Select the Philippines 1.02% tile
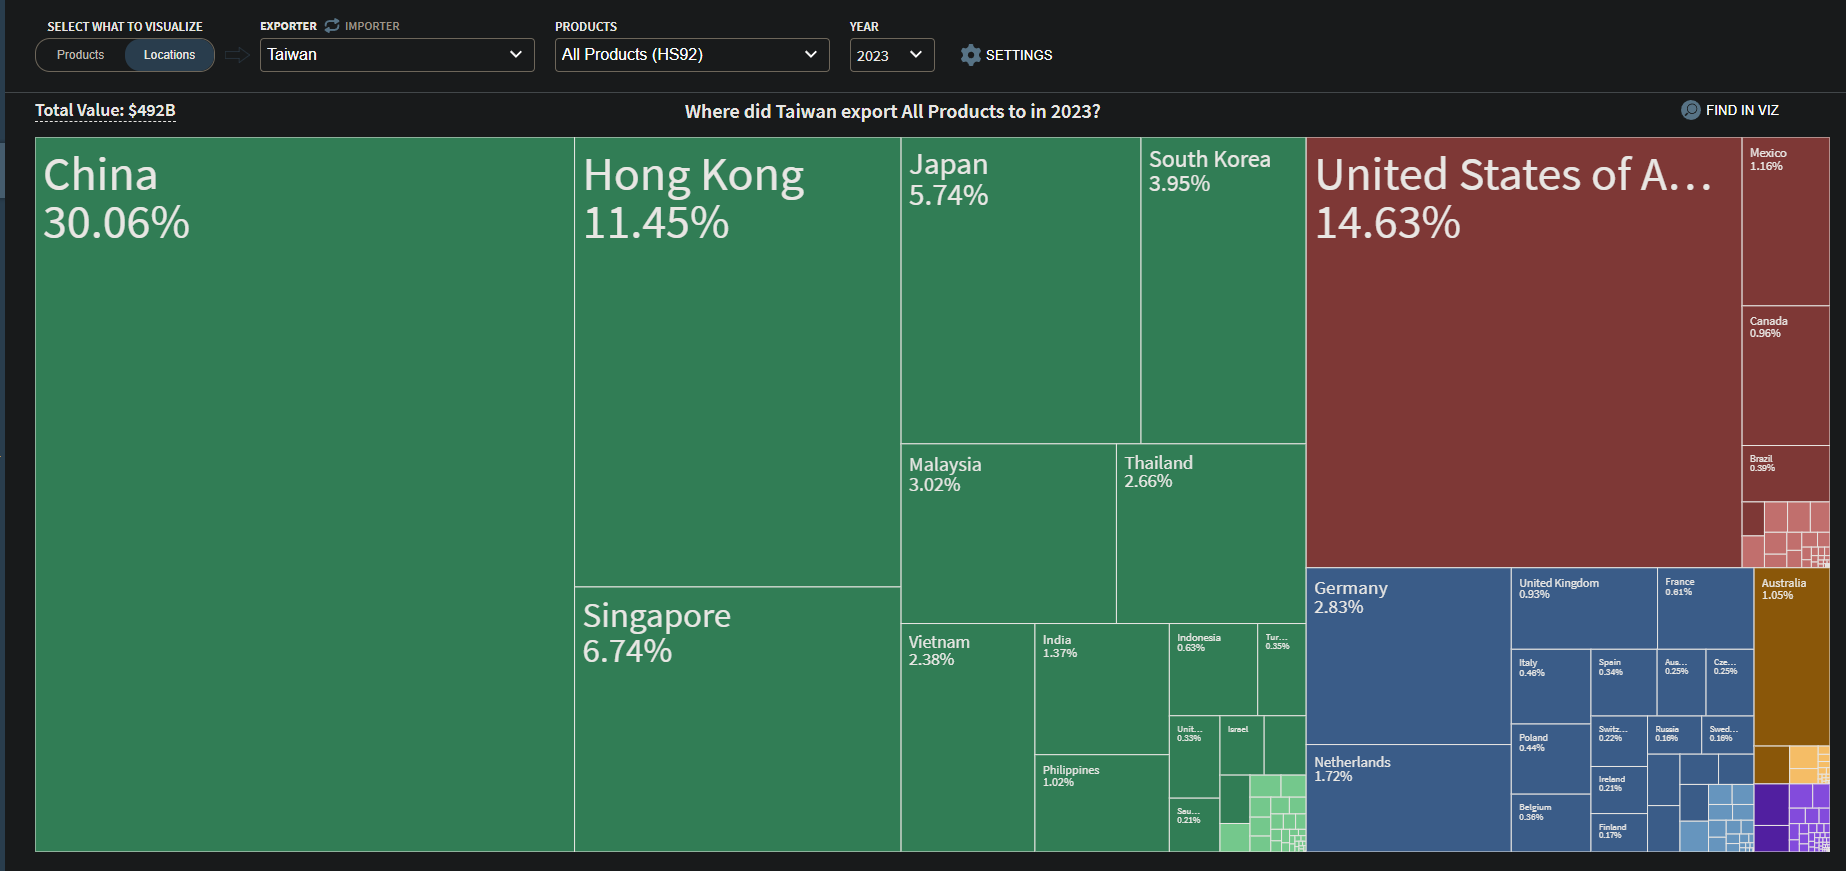 (1102, 803)
